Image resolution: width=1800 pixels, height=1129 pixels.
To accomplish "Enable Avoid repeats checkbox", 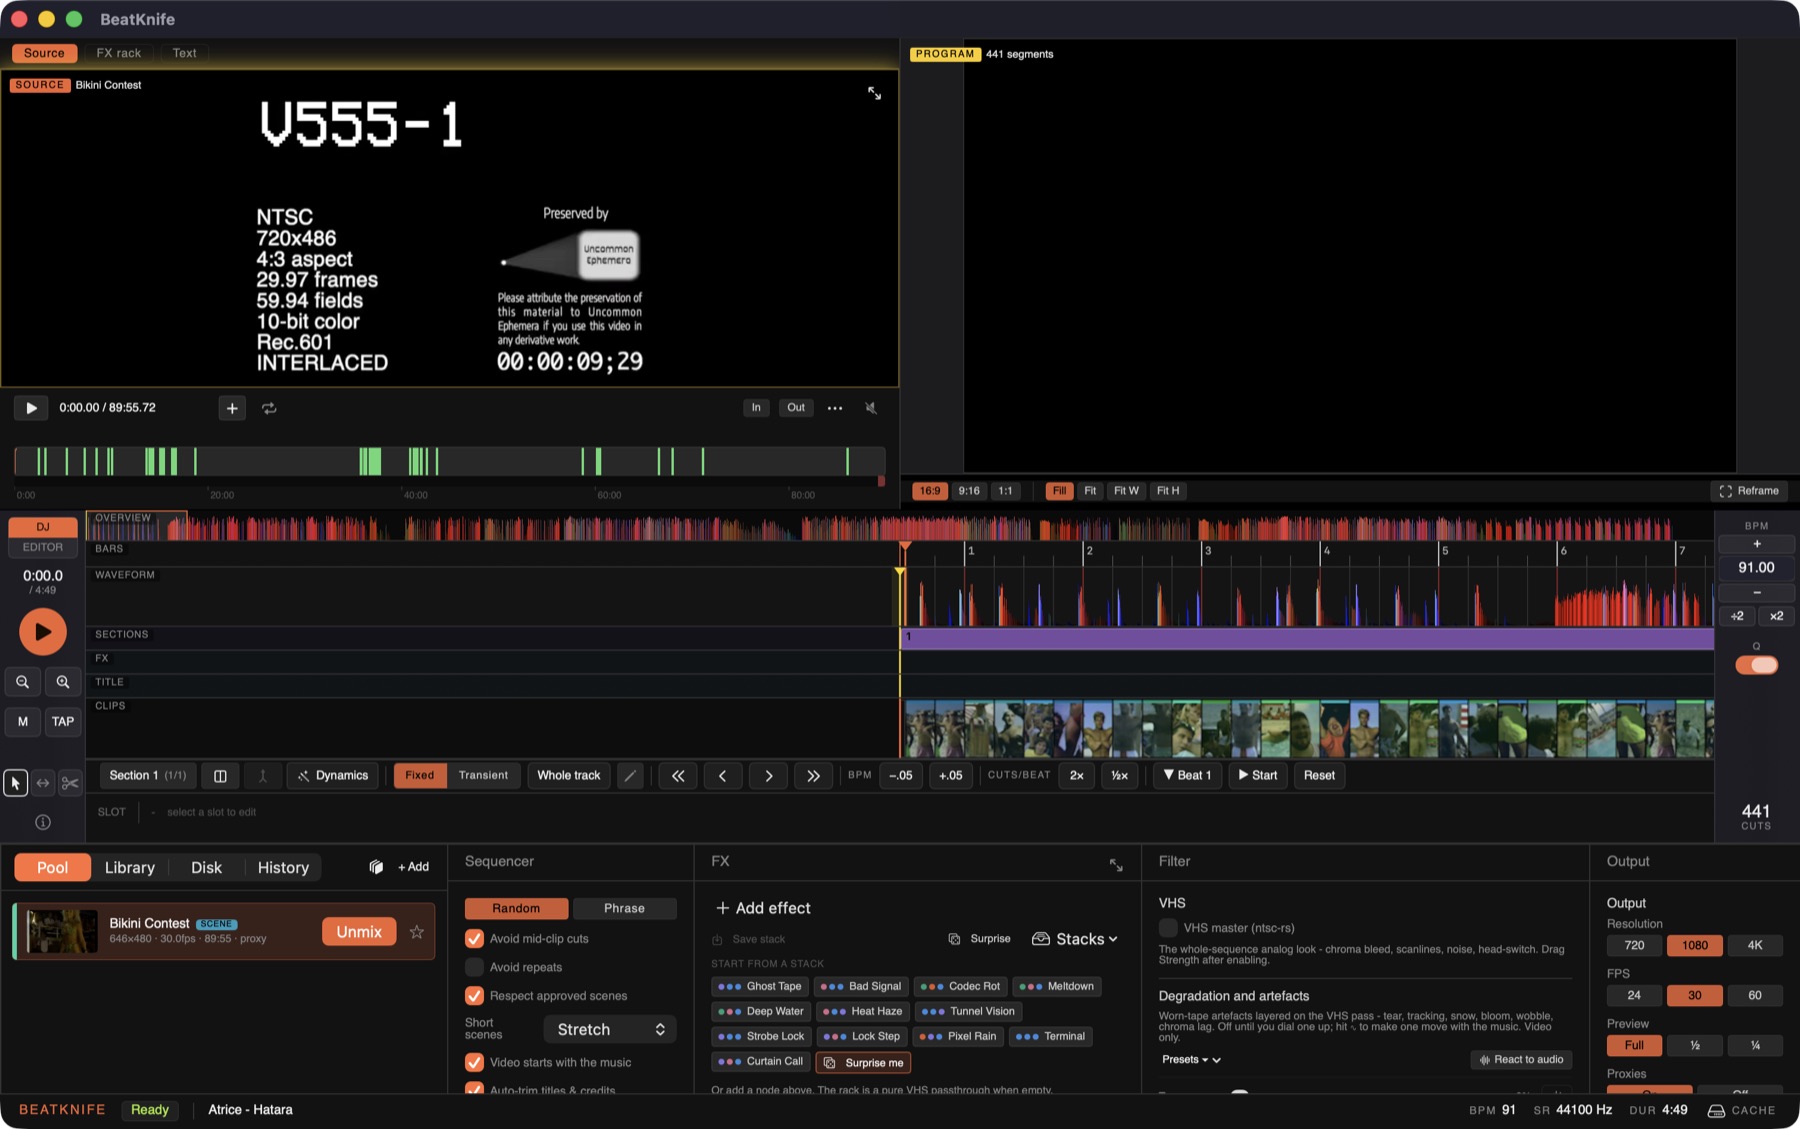I will tap(474, 967).
